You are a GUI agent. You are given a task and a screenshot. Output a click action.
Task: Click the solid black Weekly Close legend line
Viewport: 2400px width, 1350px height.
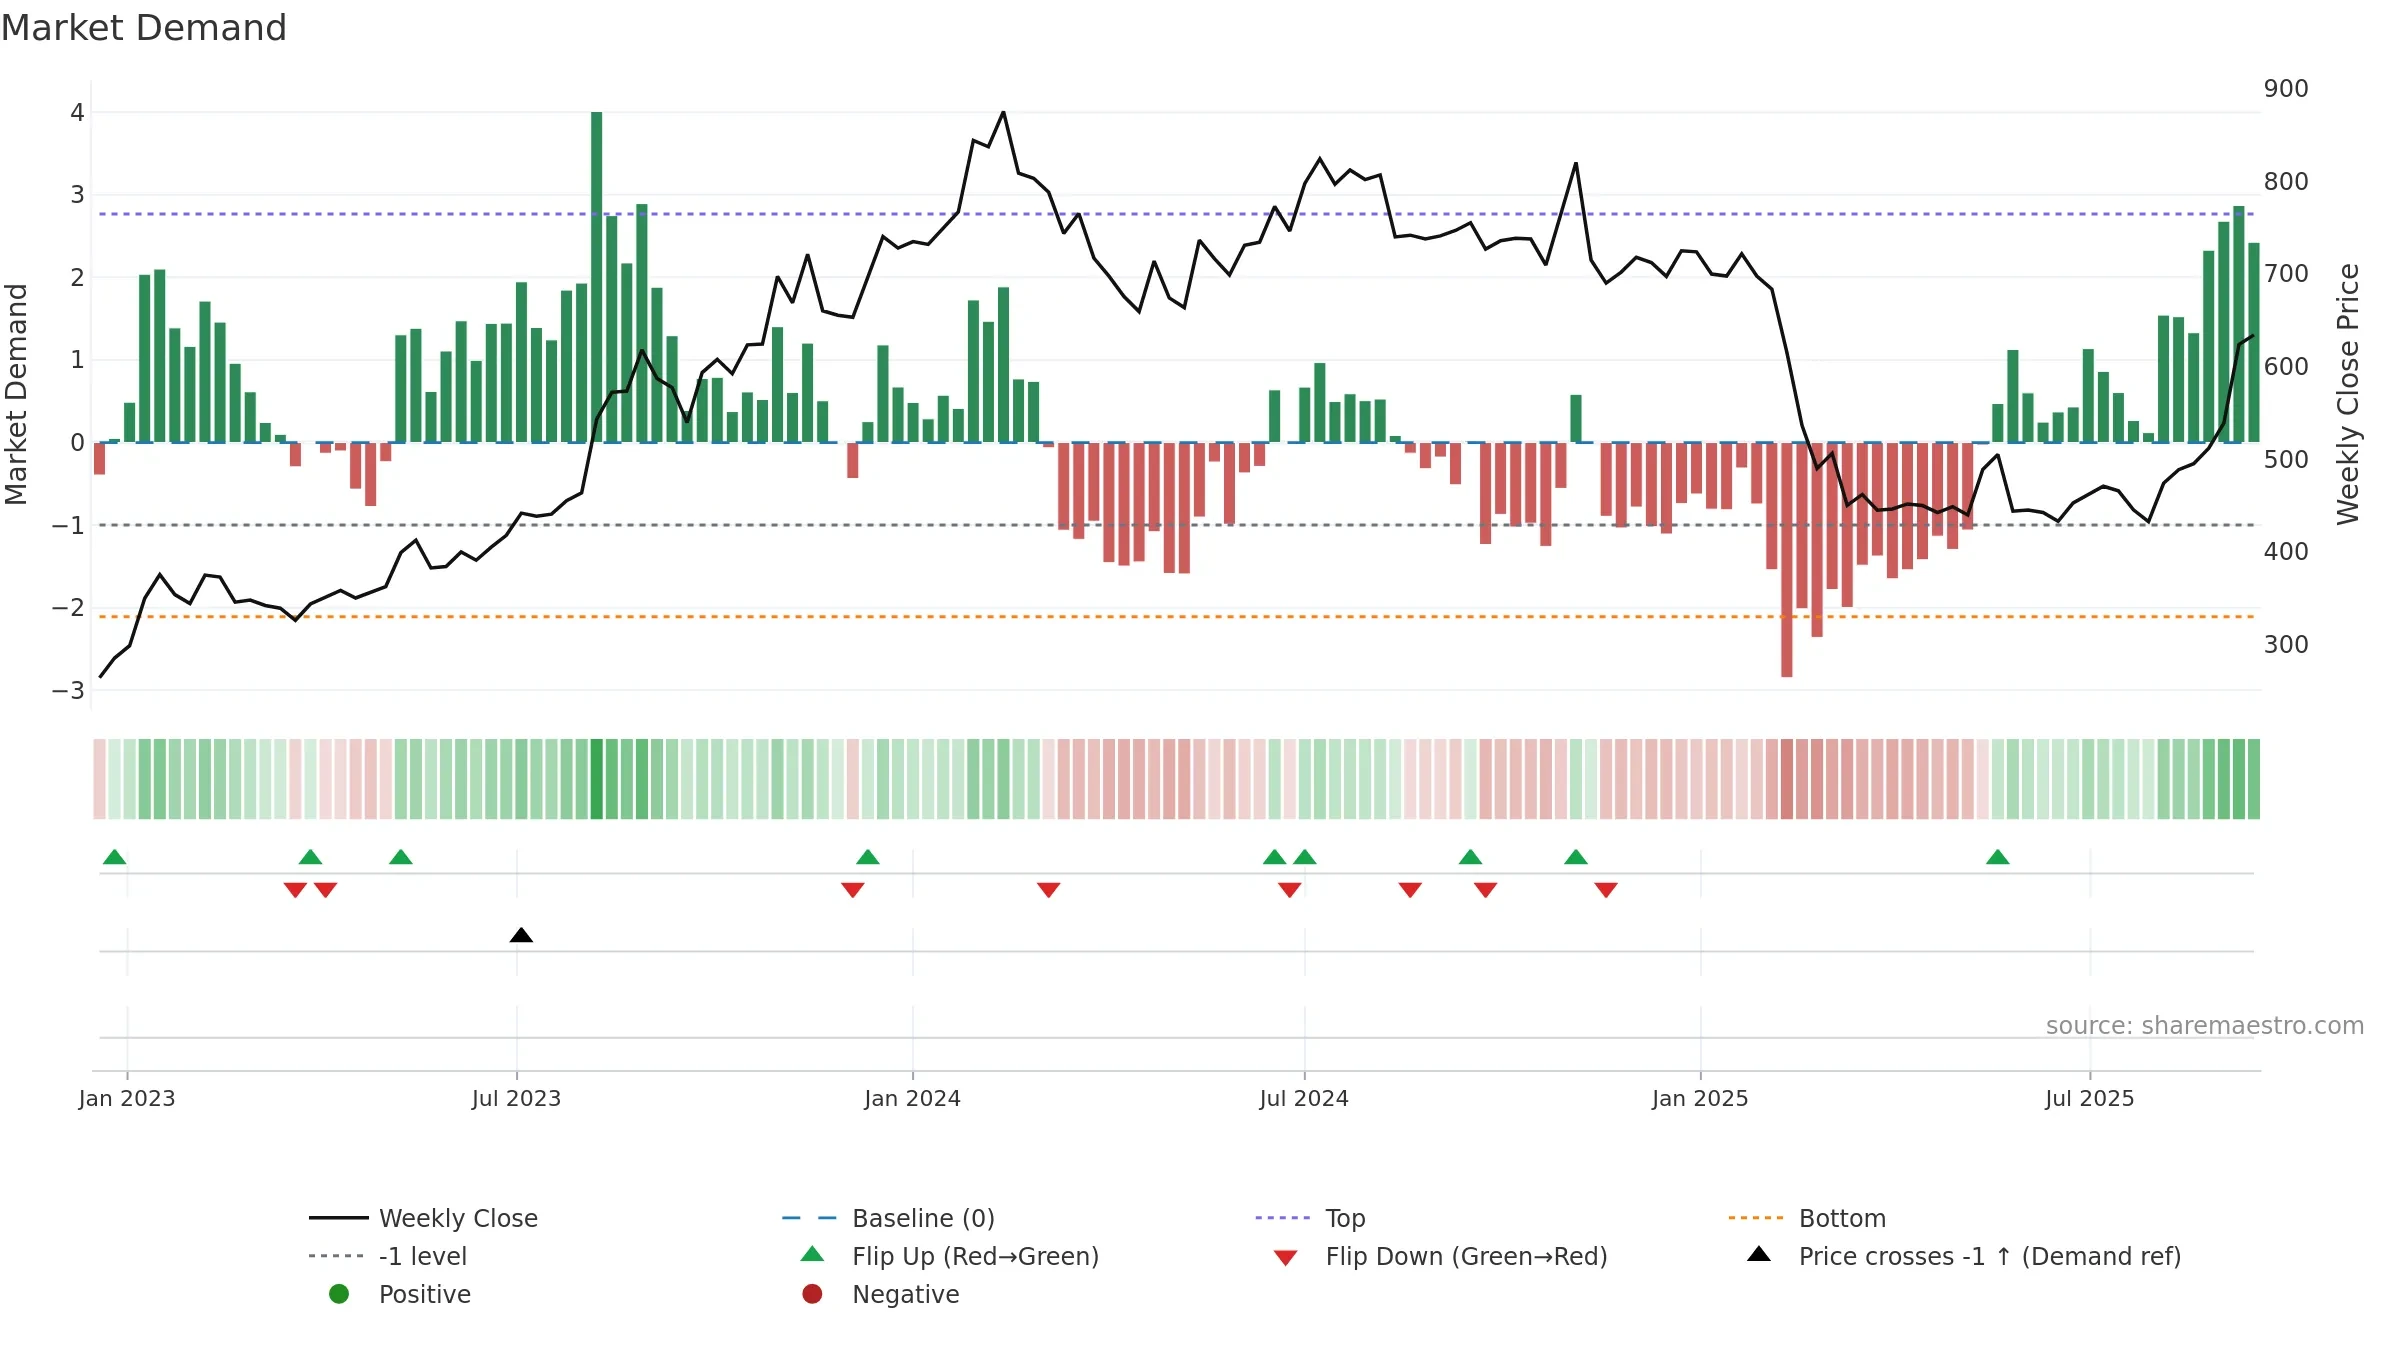pyautogui.click(x=338, y=1218)
